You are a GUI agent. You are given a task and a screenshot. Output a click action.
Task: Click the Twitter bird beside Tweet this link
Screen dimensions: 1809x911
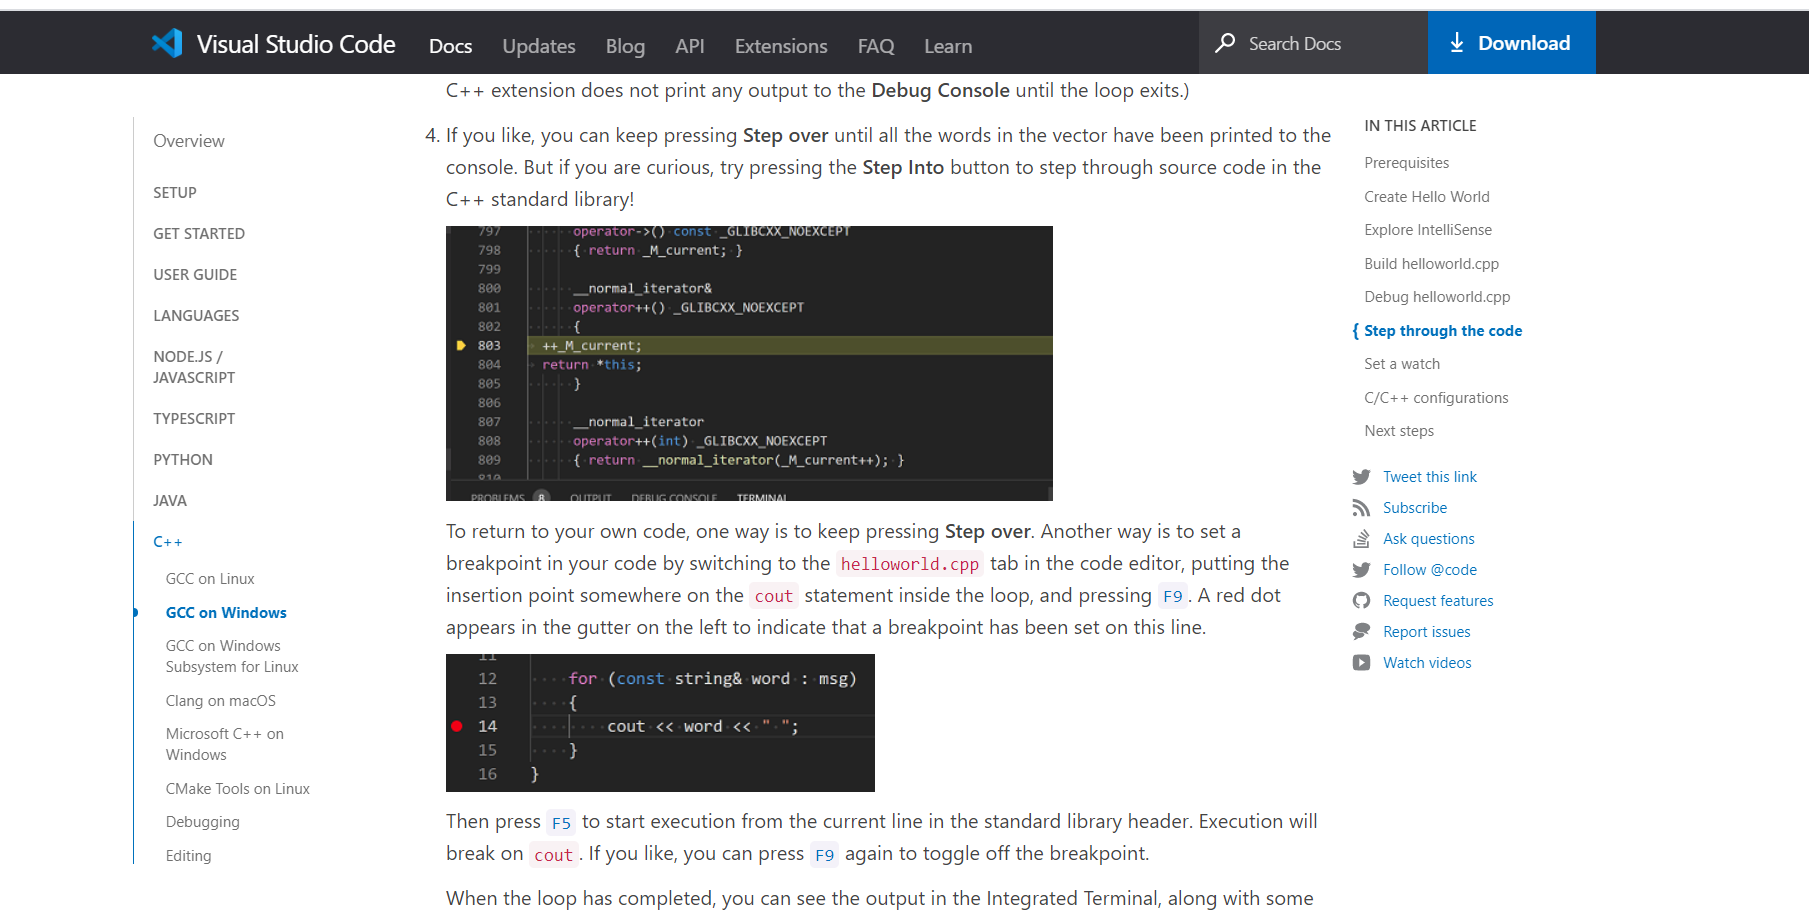pos(1361,477)
